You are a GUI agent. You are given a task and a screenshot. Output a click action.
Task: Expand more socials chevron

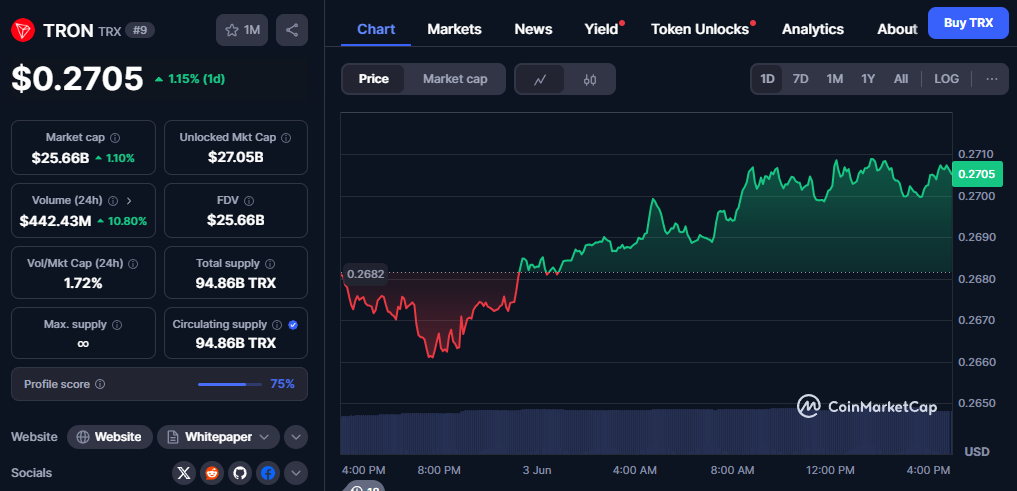point(296,473)
